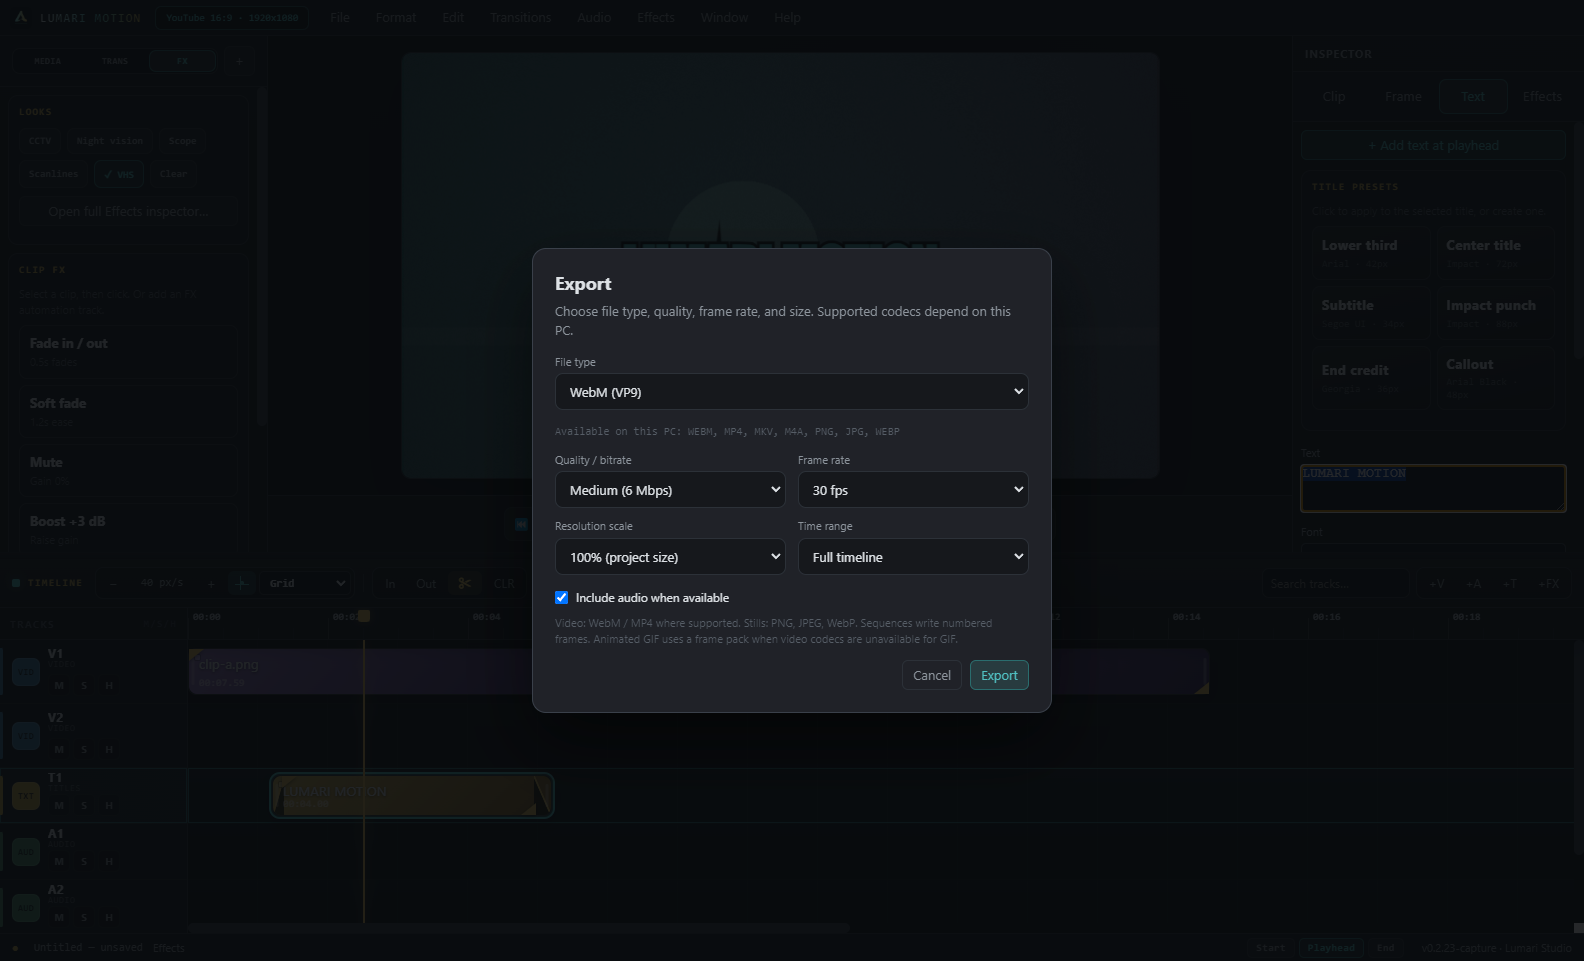Click the VID icon of track V1
The image size is (1584, 961).
coord(26,673)
